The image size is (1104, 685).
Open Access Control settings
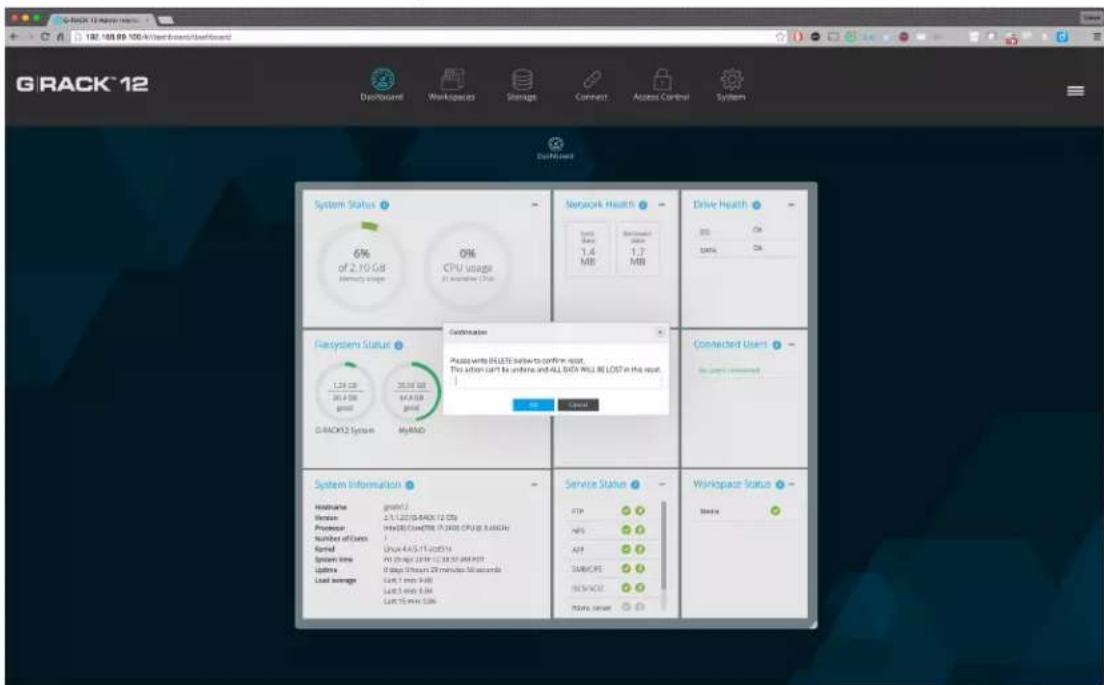click(661, 85)
